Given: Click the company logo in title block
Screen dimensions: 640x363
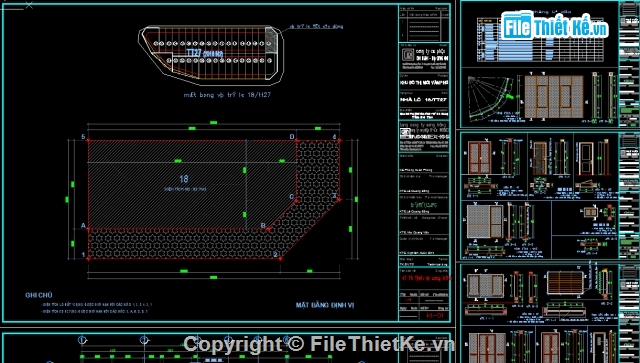Looking at the screenshot, I should click(x=408, y=55).
